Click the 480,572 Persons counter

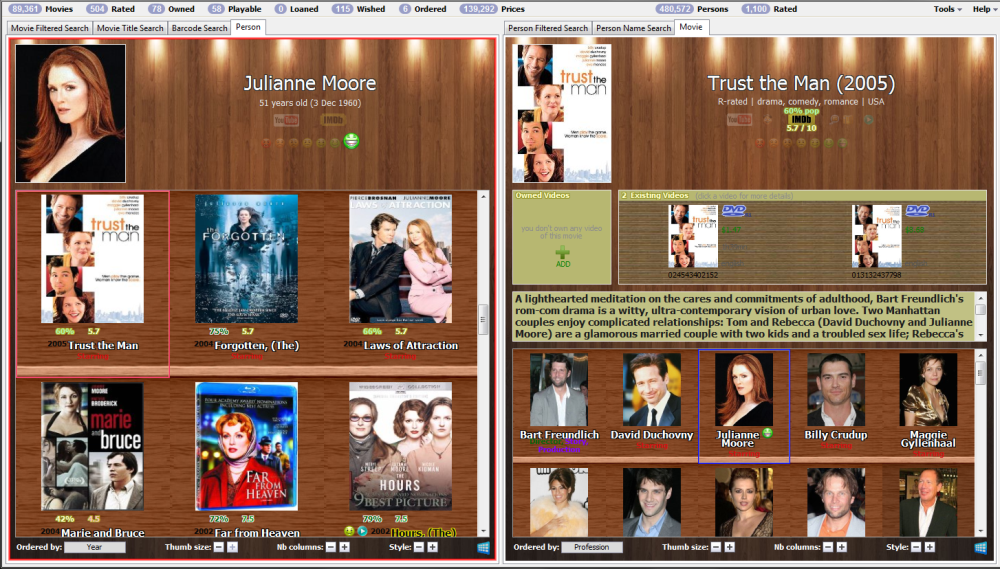pyautogui.click(x=692, y=9)
